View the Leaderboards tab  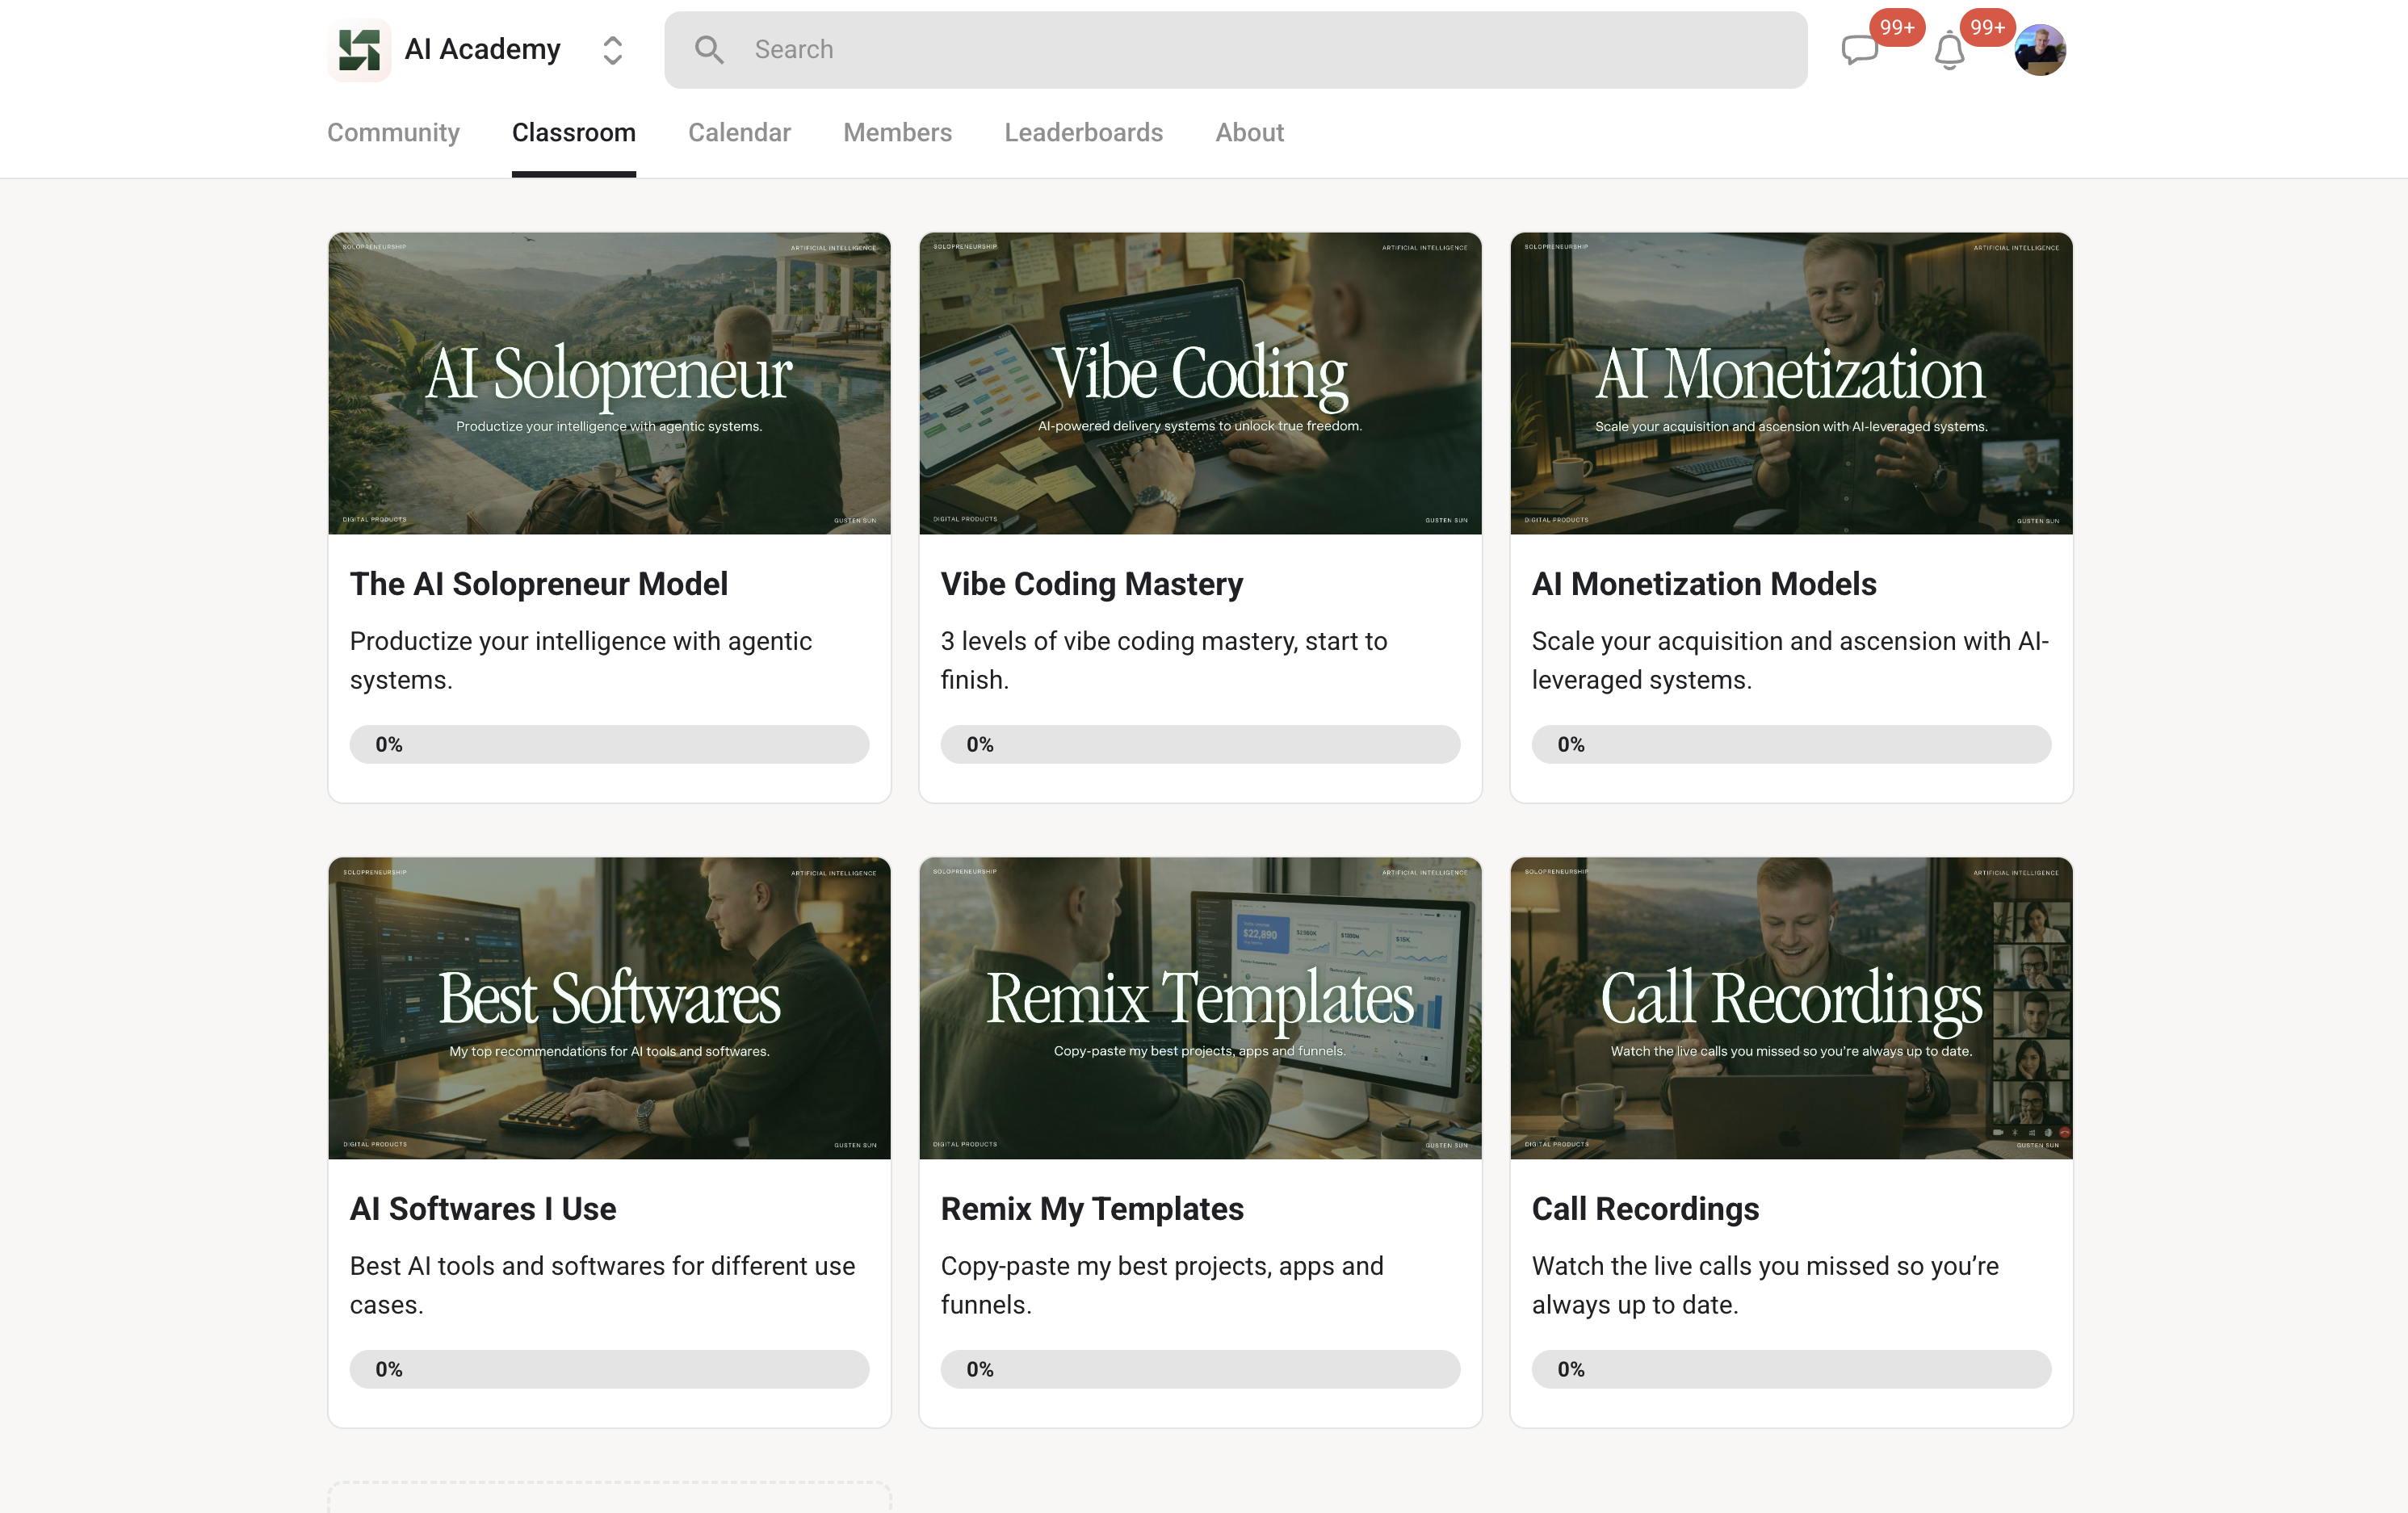pyautogui.click(x=1083, y=132)
